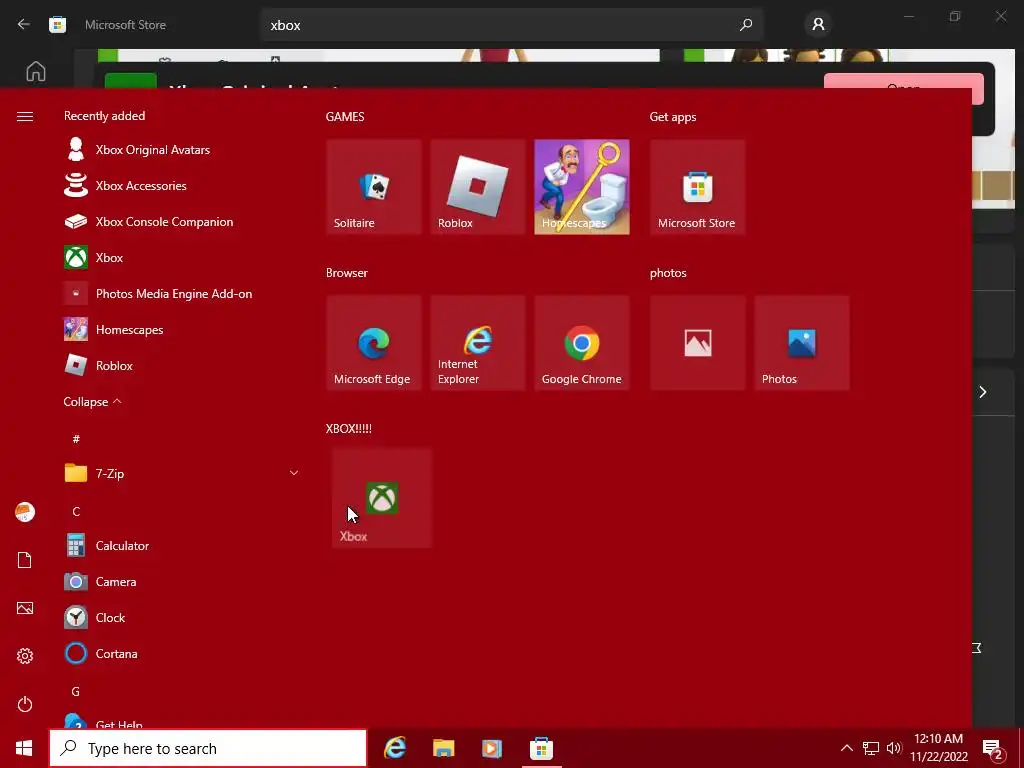Click the Browser group title

[347, 273]
